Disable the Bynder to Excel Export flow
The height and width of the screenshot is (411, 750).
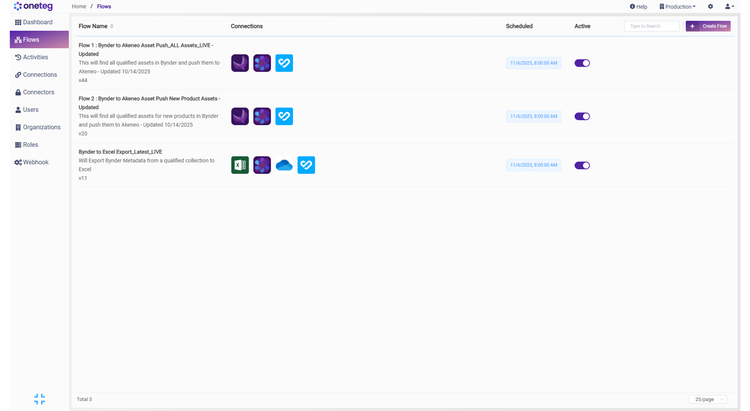point(582,166)
